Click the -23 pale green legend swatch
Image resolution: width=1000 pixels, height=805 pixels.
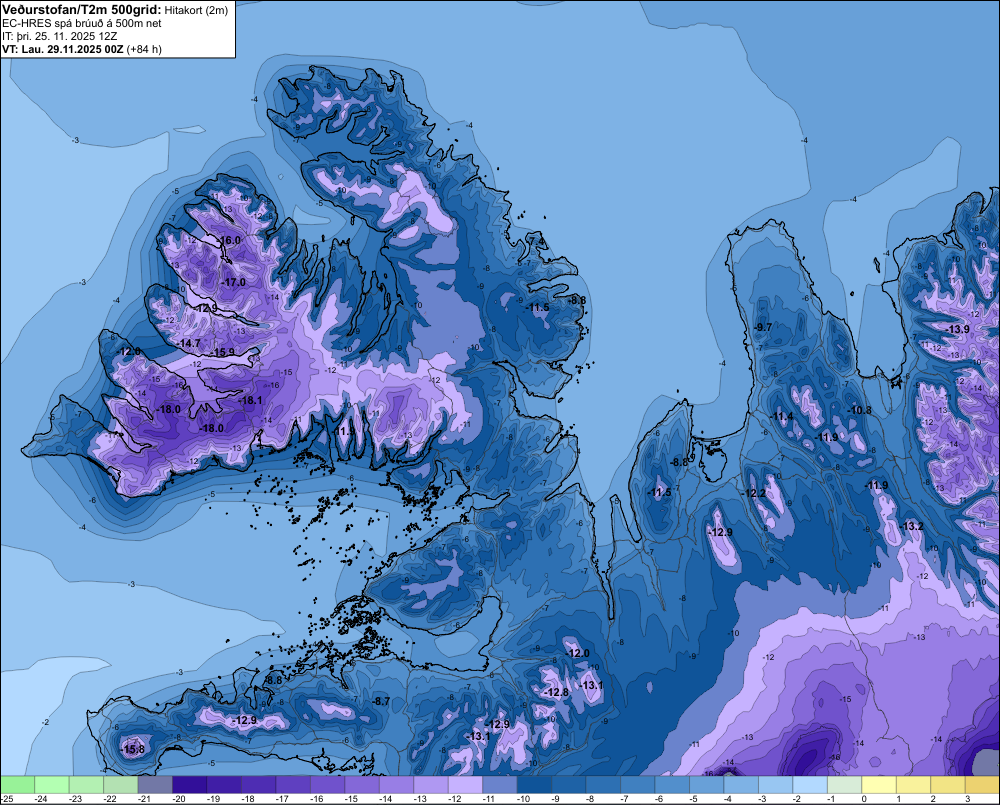pos(86,784)
